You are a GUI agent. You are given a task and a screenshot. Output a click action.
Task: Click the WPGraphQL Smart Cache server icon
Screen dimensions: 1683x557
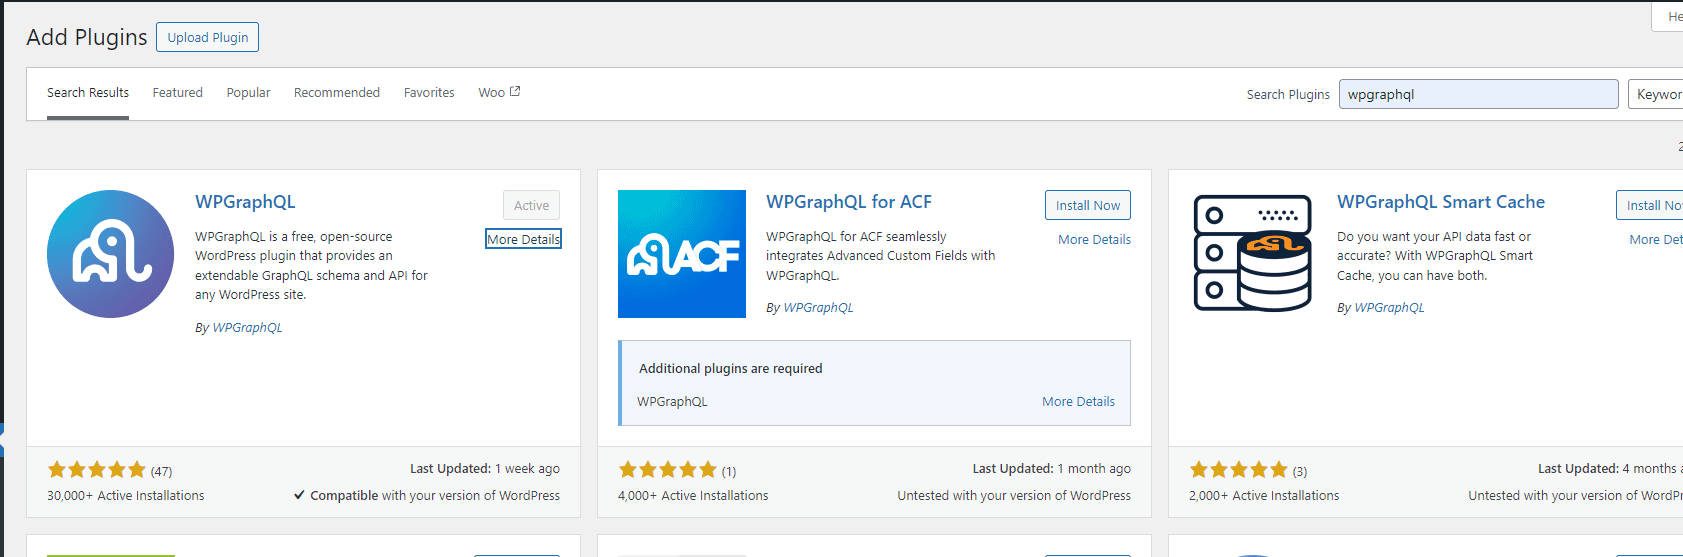1253,254
